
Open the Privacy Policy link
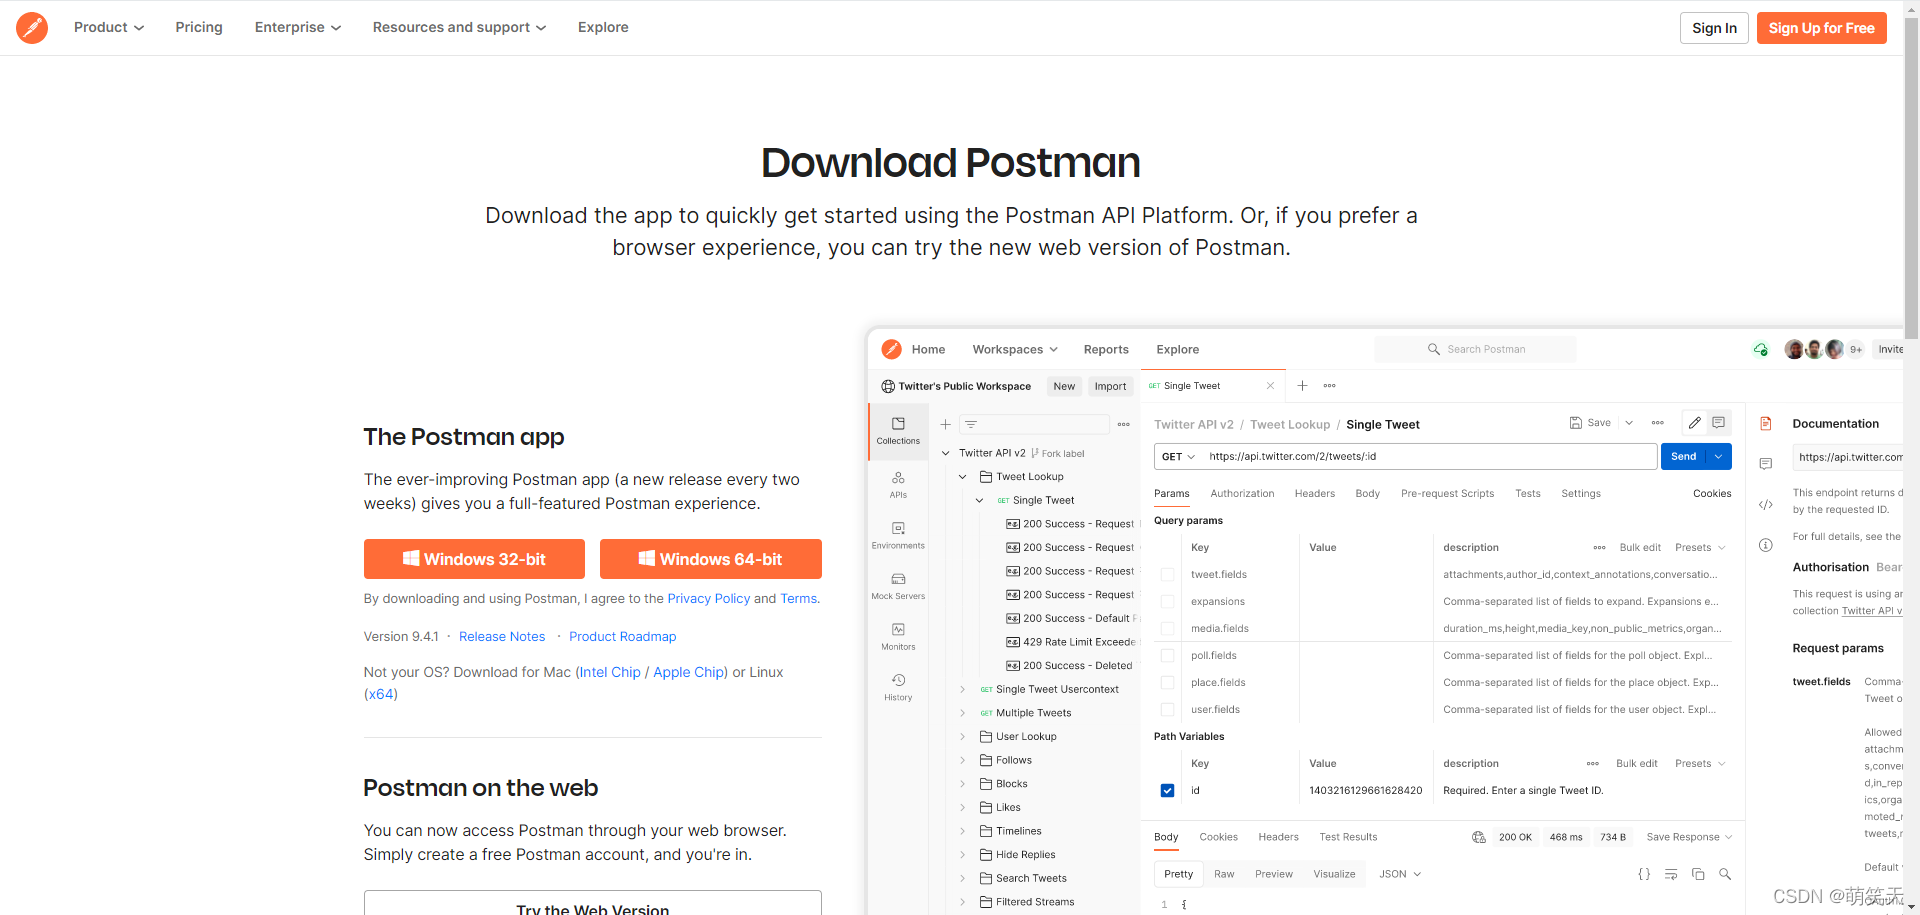[x=708, y=598]
